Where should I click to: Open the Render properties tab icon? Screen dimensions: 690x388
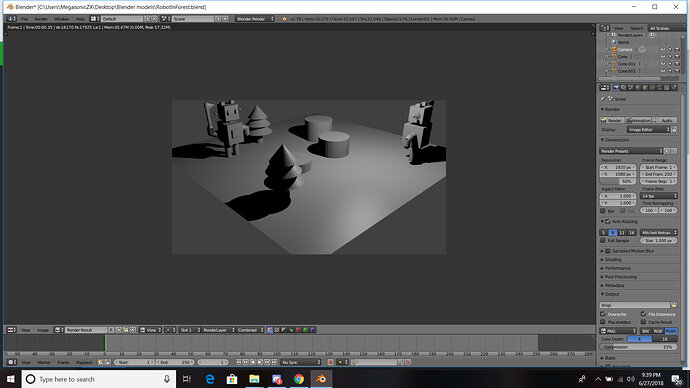pos(617,88)
